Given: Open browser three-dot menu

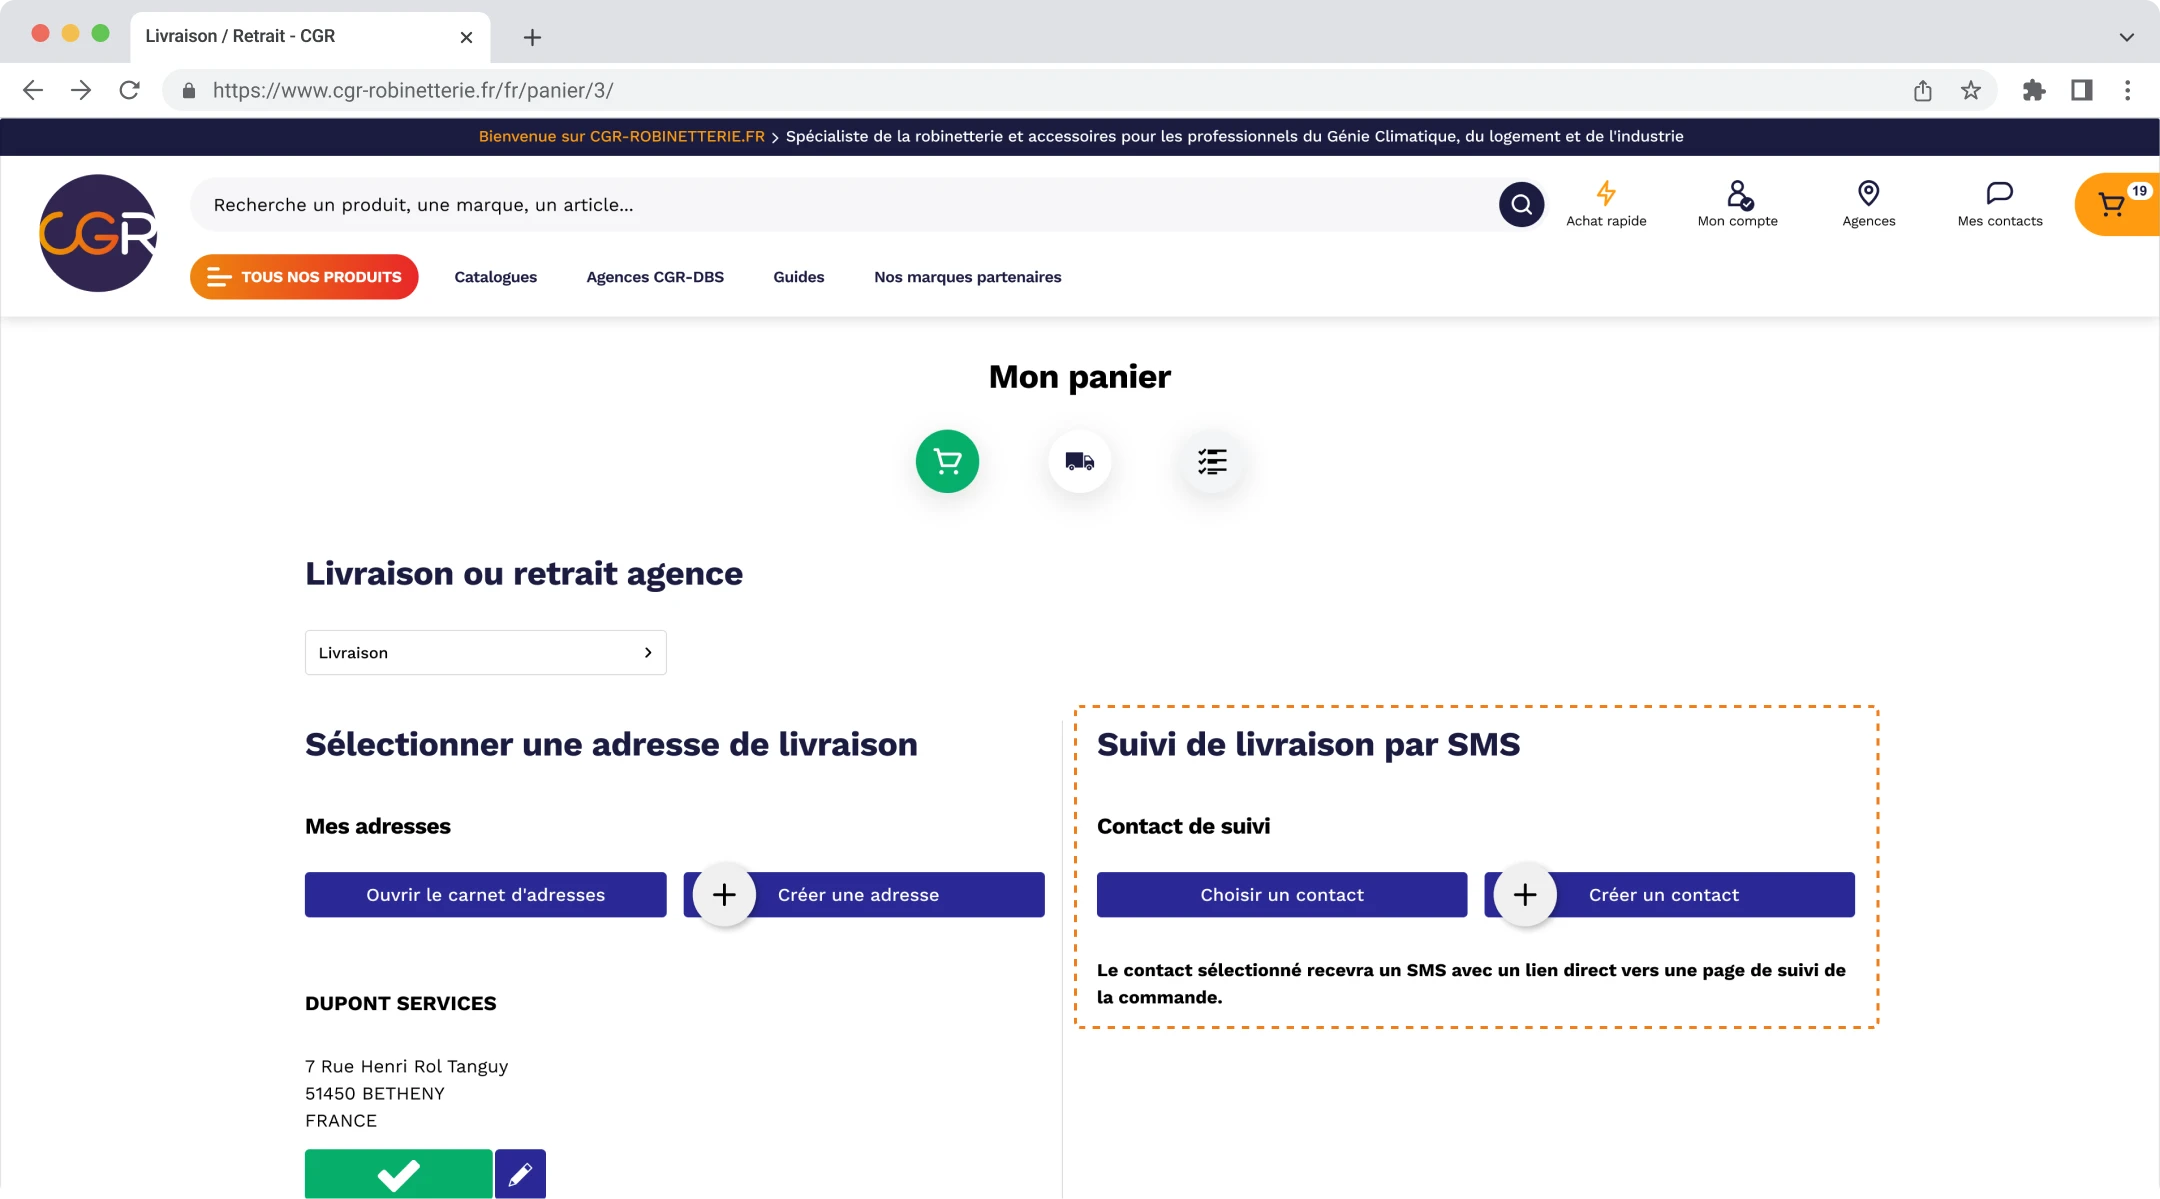Looking at the screenshot, I should pyautogui.click(x=2128, y=91).
